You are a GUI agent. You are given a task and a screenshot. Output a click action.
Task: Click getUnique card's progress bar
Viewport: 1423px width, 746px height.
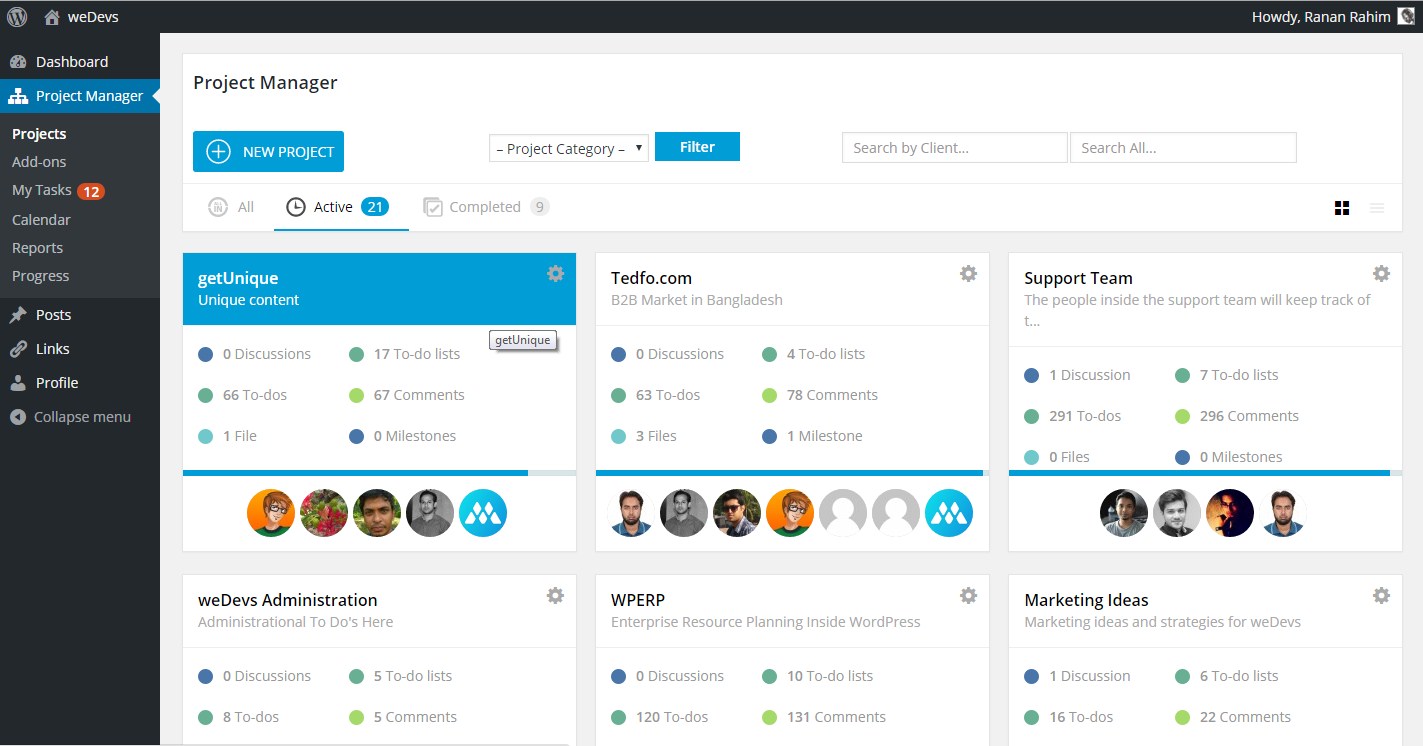[x=379, y=473]
